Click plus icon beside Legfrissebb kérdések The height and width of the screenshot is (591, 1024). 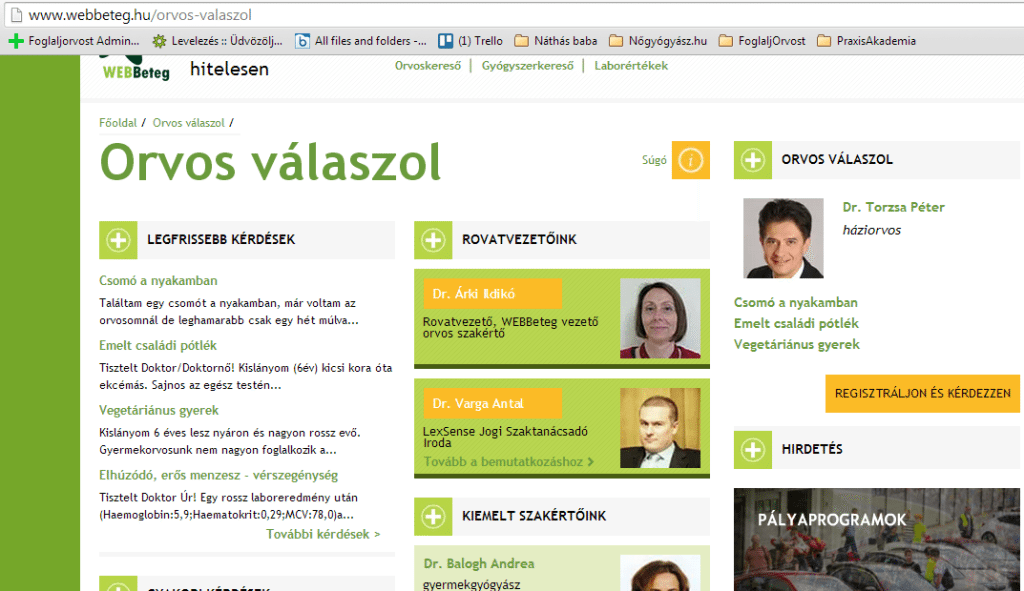118,240
